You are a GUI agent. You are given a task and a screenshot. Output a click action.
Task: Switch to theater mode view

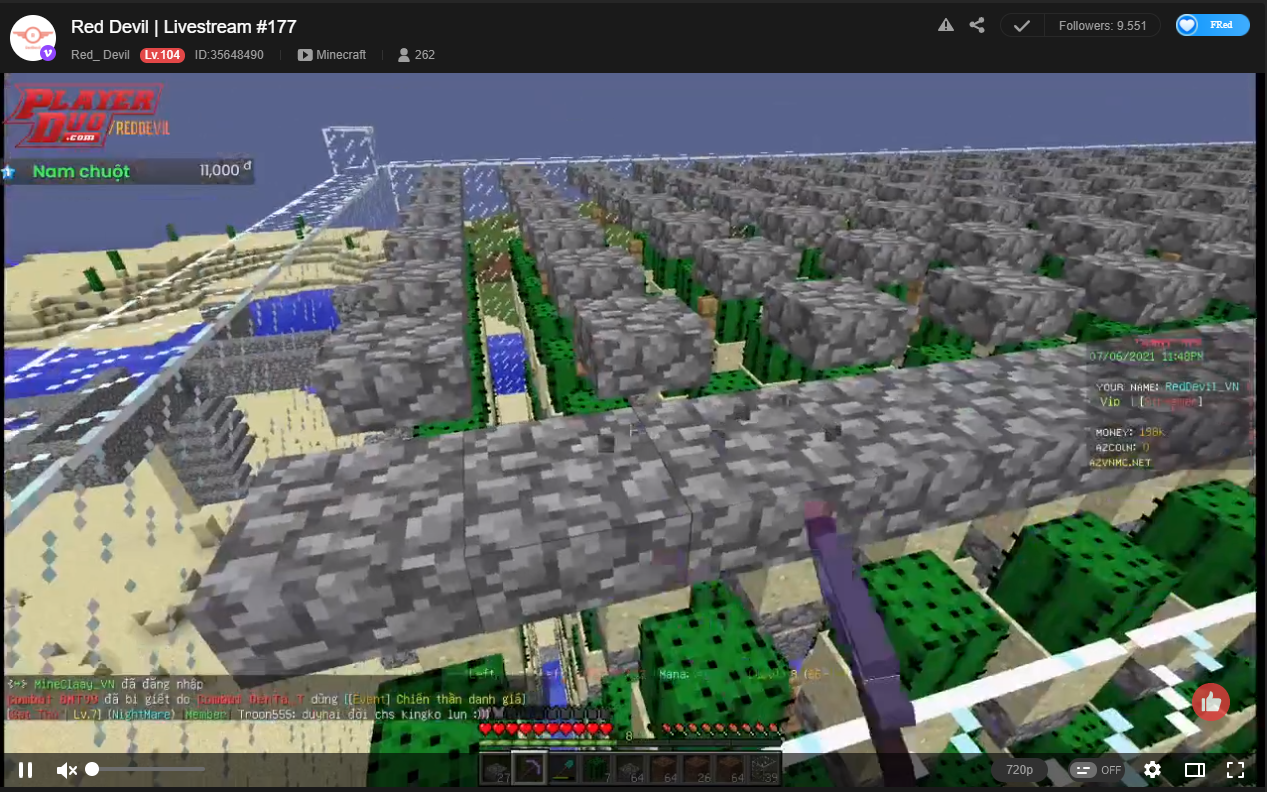pyautogui.click(x=1194, y=770)
